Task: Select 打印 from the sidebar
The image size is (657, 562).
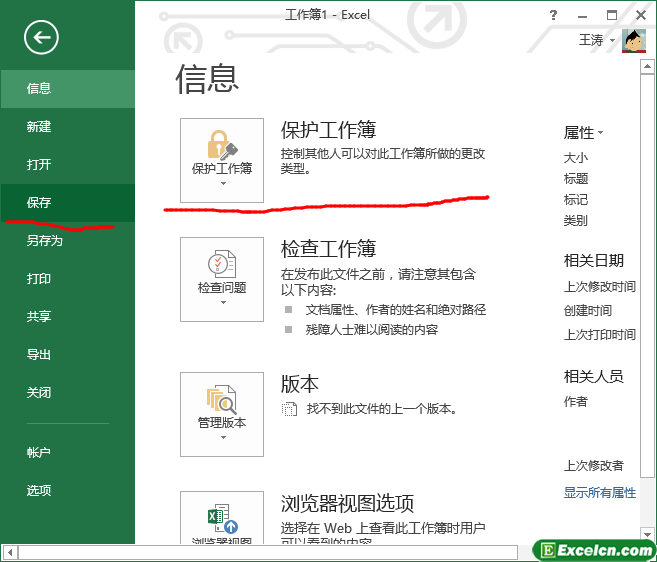Action: 39,279
